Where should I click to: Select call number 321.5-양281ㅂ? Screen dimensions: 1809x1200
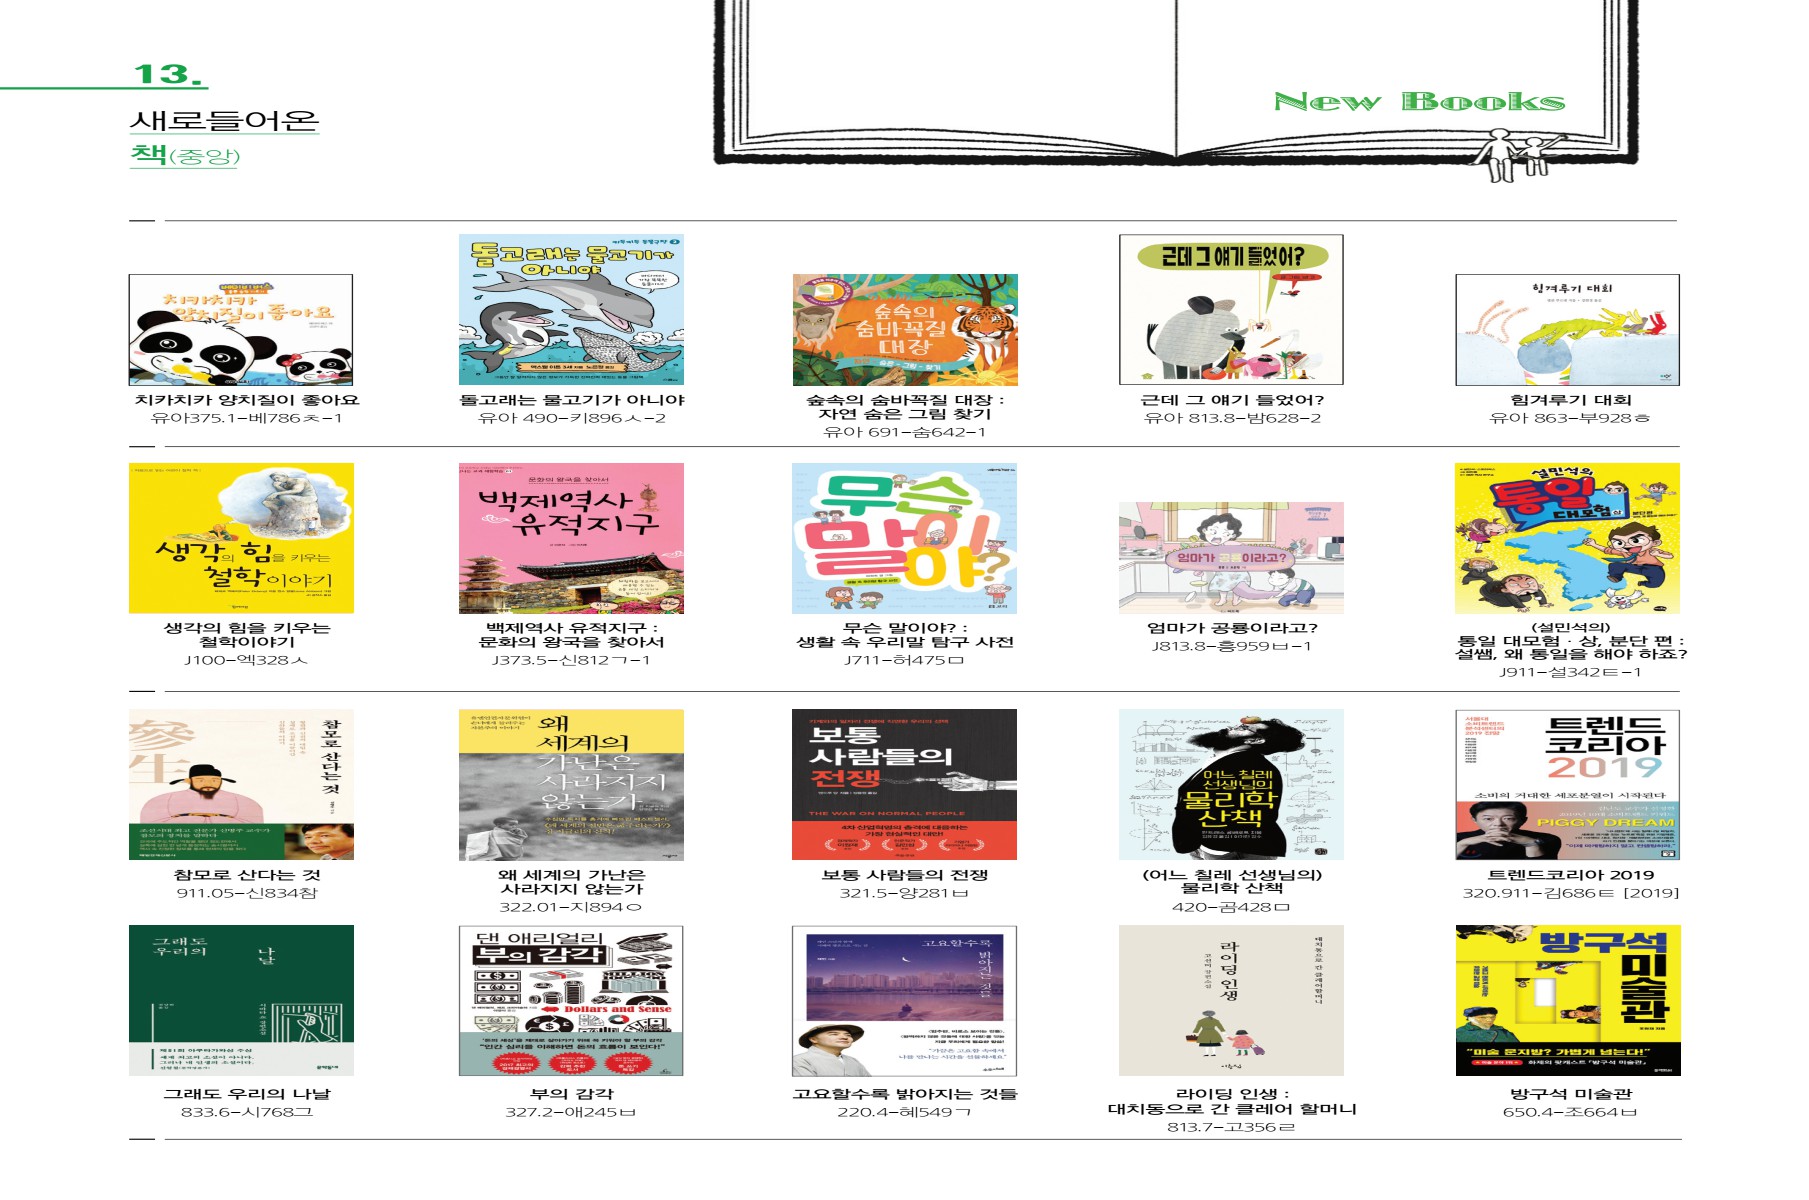[904, 893]
